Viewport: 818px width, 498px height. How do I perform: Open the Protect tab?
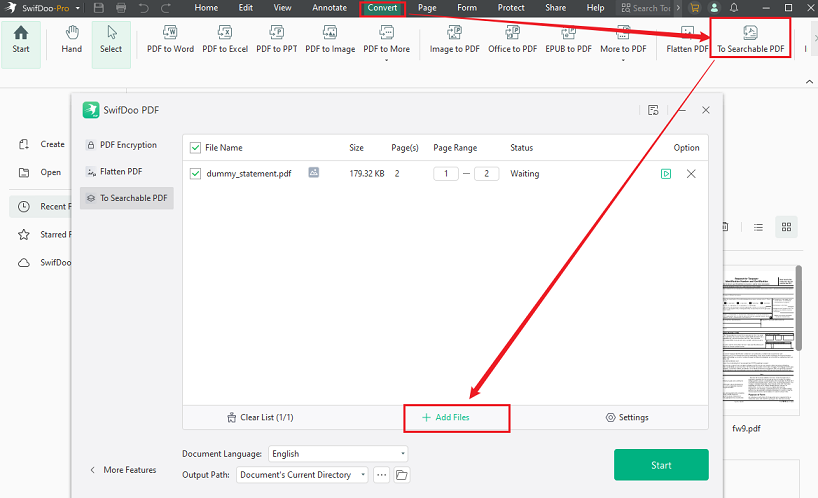tap(511, 8)
